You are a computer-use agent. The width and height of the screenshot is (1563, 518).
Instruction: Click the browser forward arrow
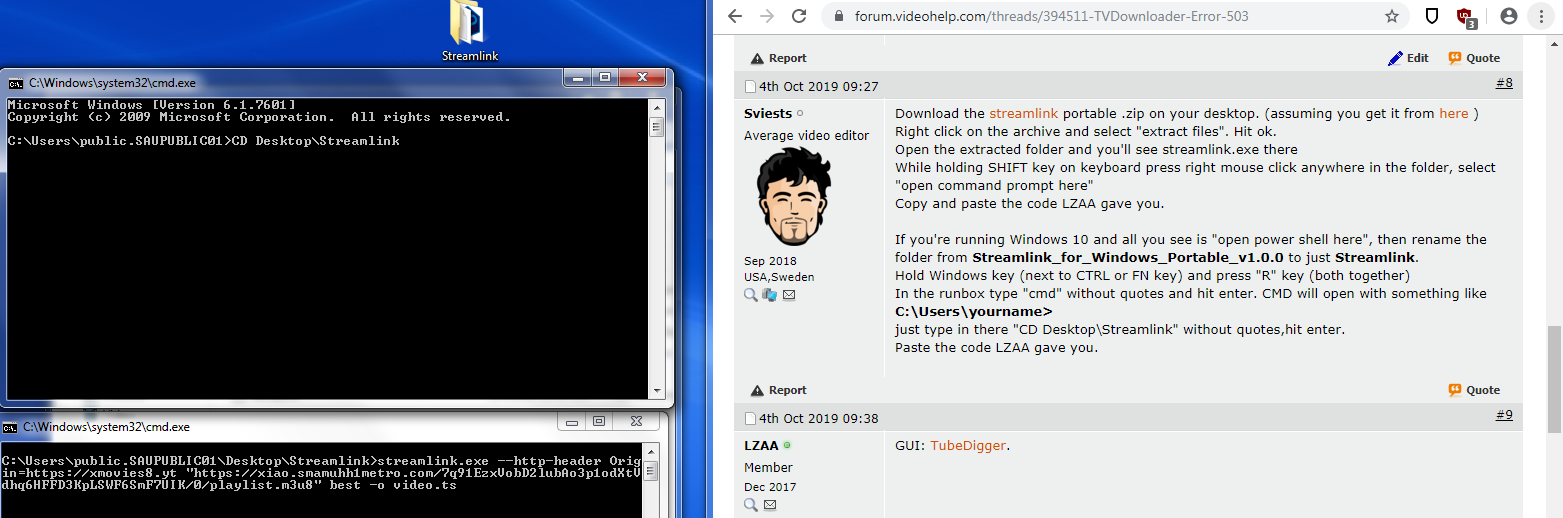[767, 16]
